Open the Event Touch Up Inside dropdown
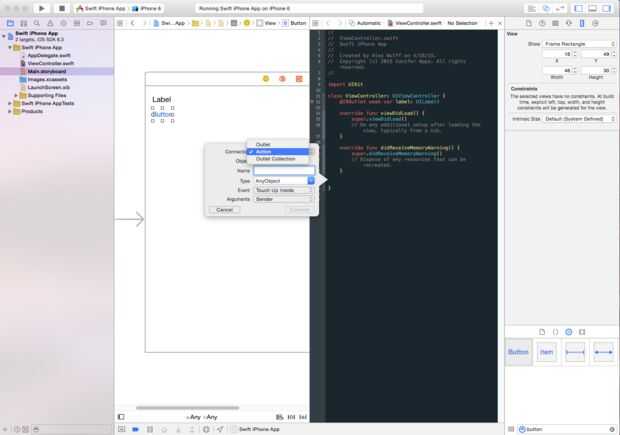This screenshot has height=435, width=620. (x=284, y=190)
